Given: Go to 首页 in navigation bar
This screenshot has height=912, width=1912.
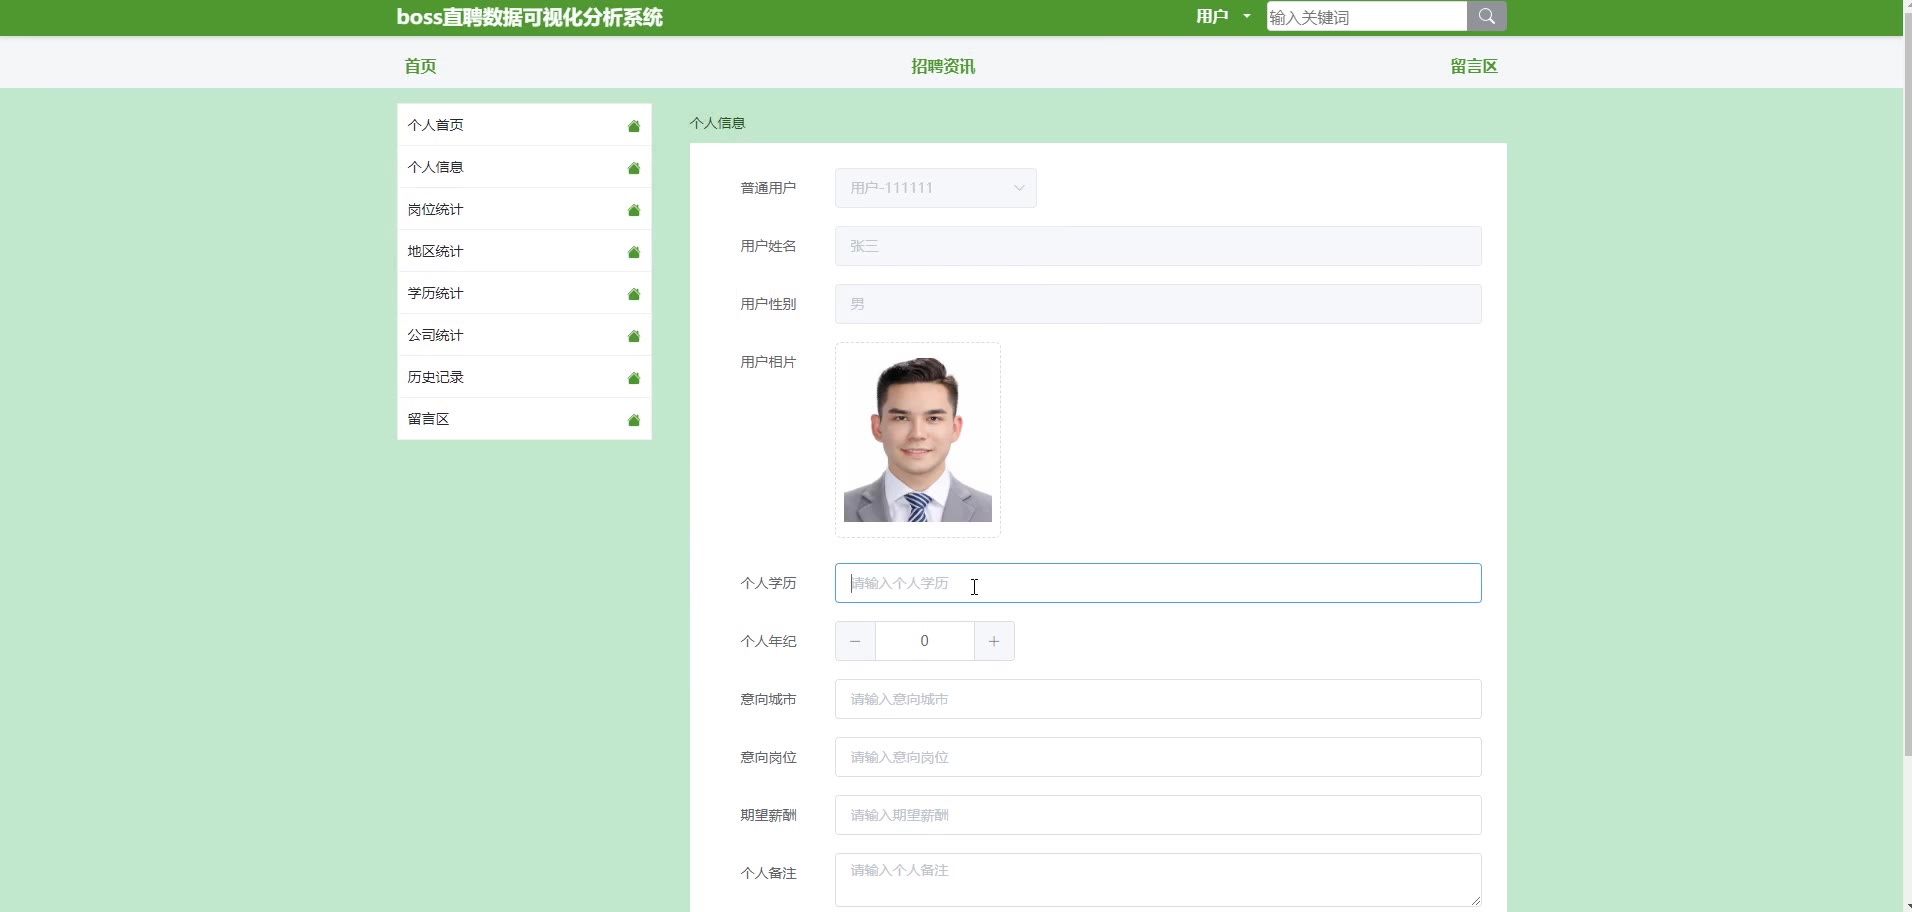Looking at the screenshot, I should [x=420, y=66].
